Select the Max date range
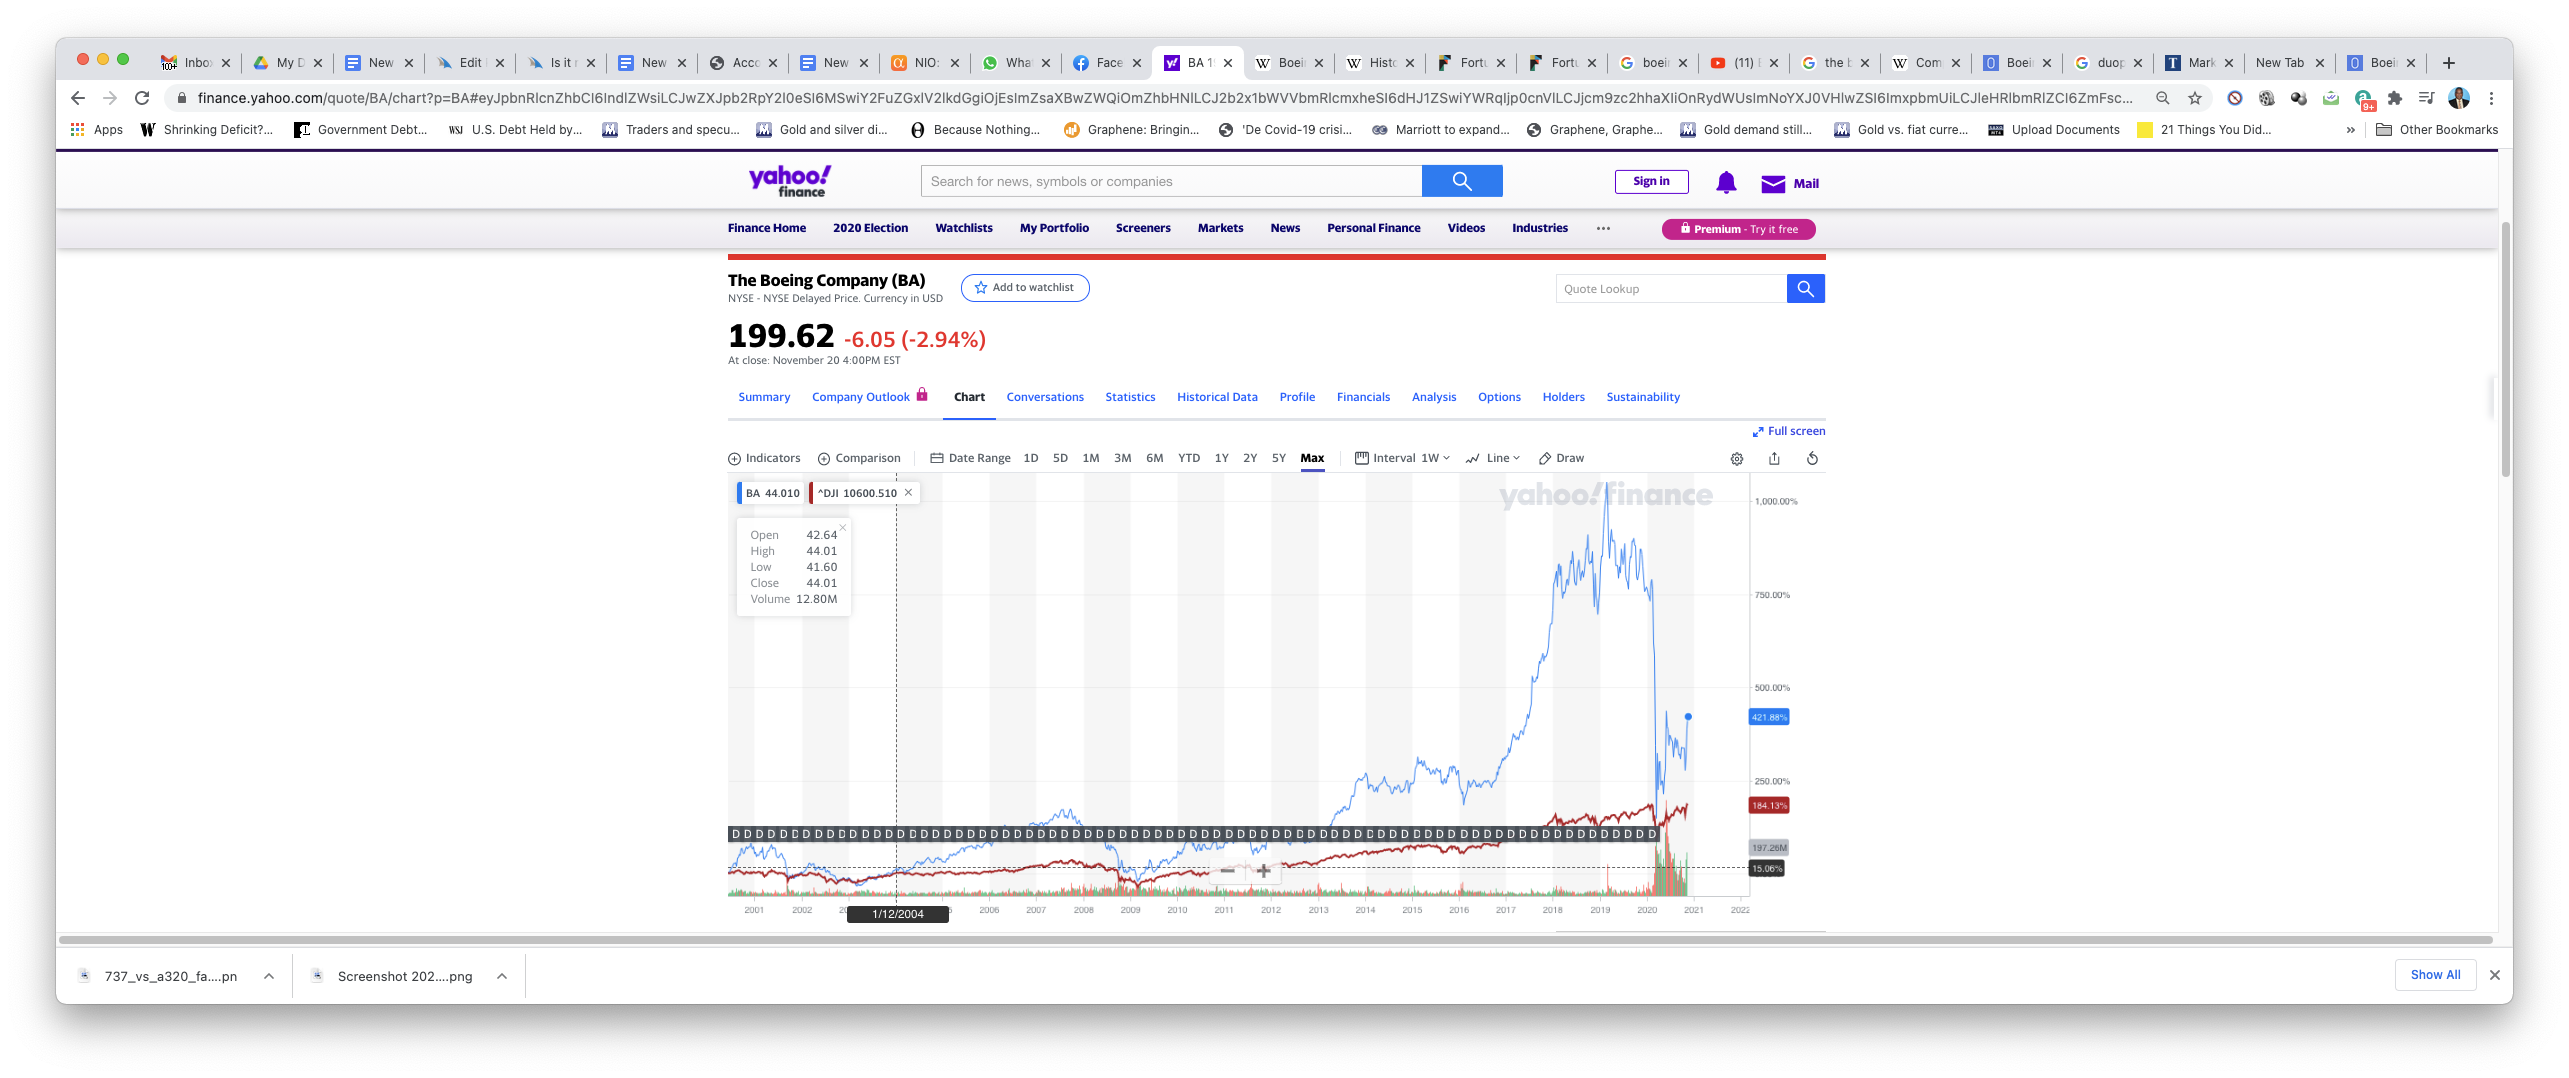This screenshot has width=2569, height=1078. [1312, 458]
